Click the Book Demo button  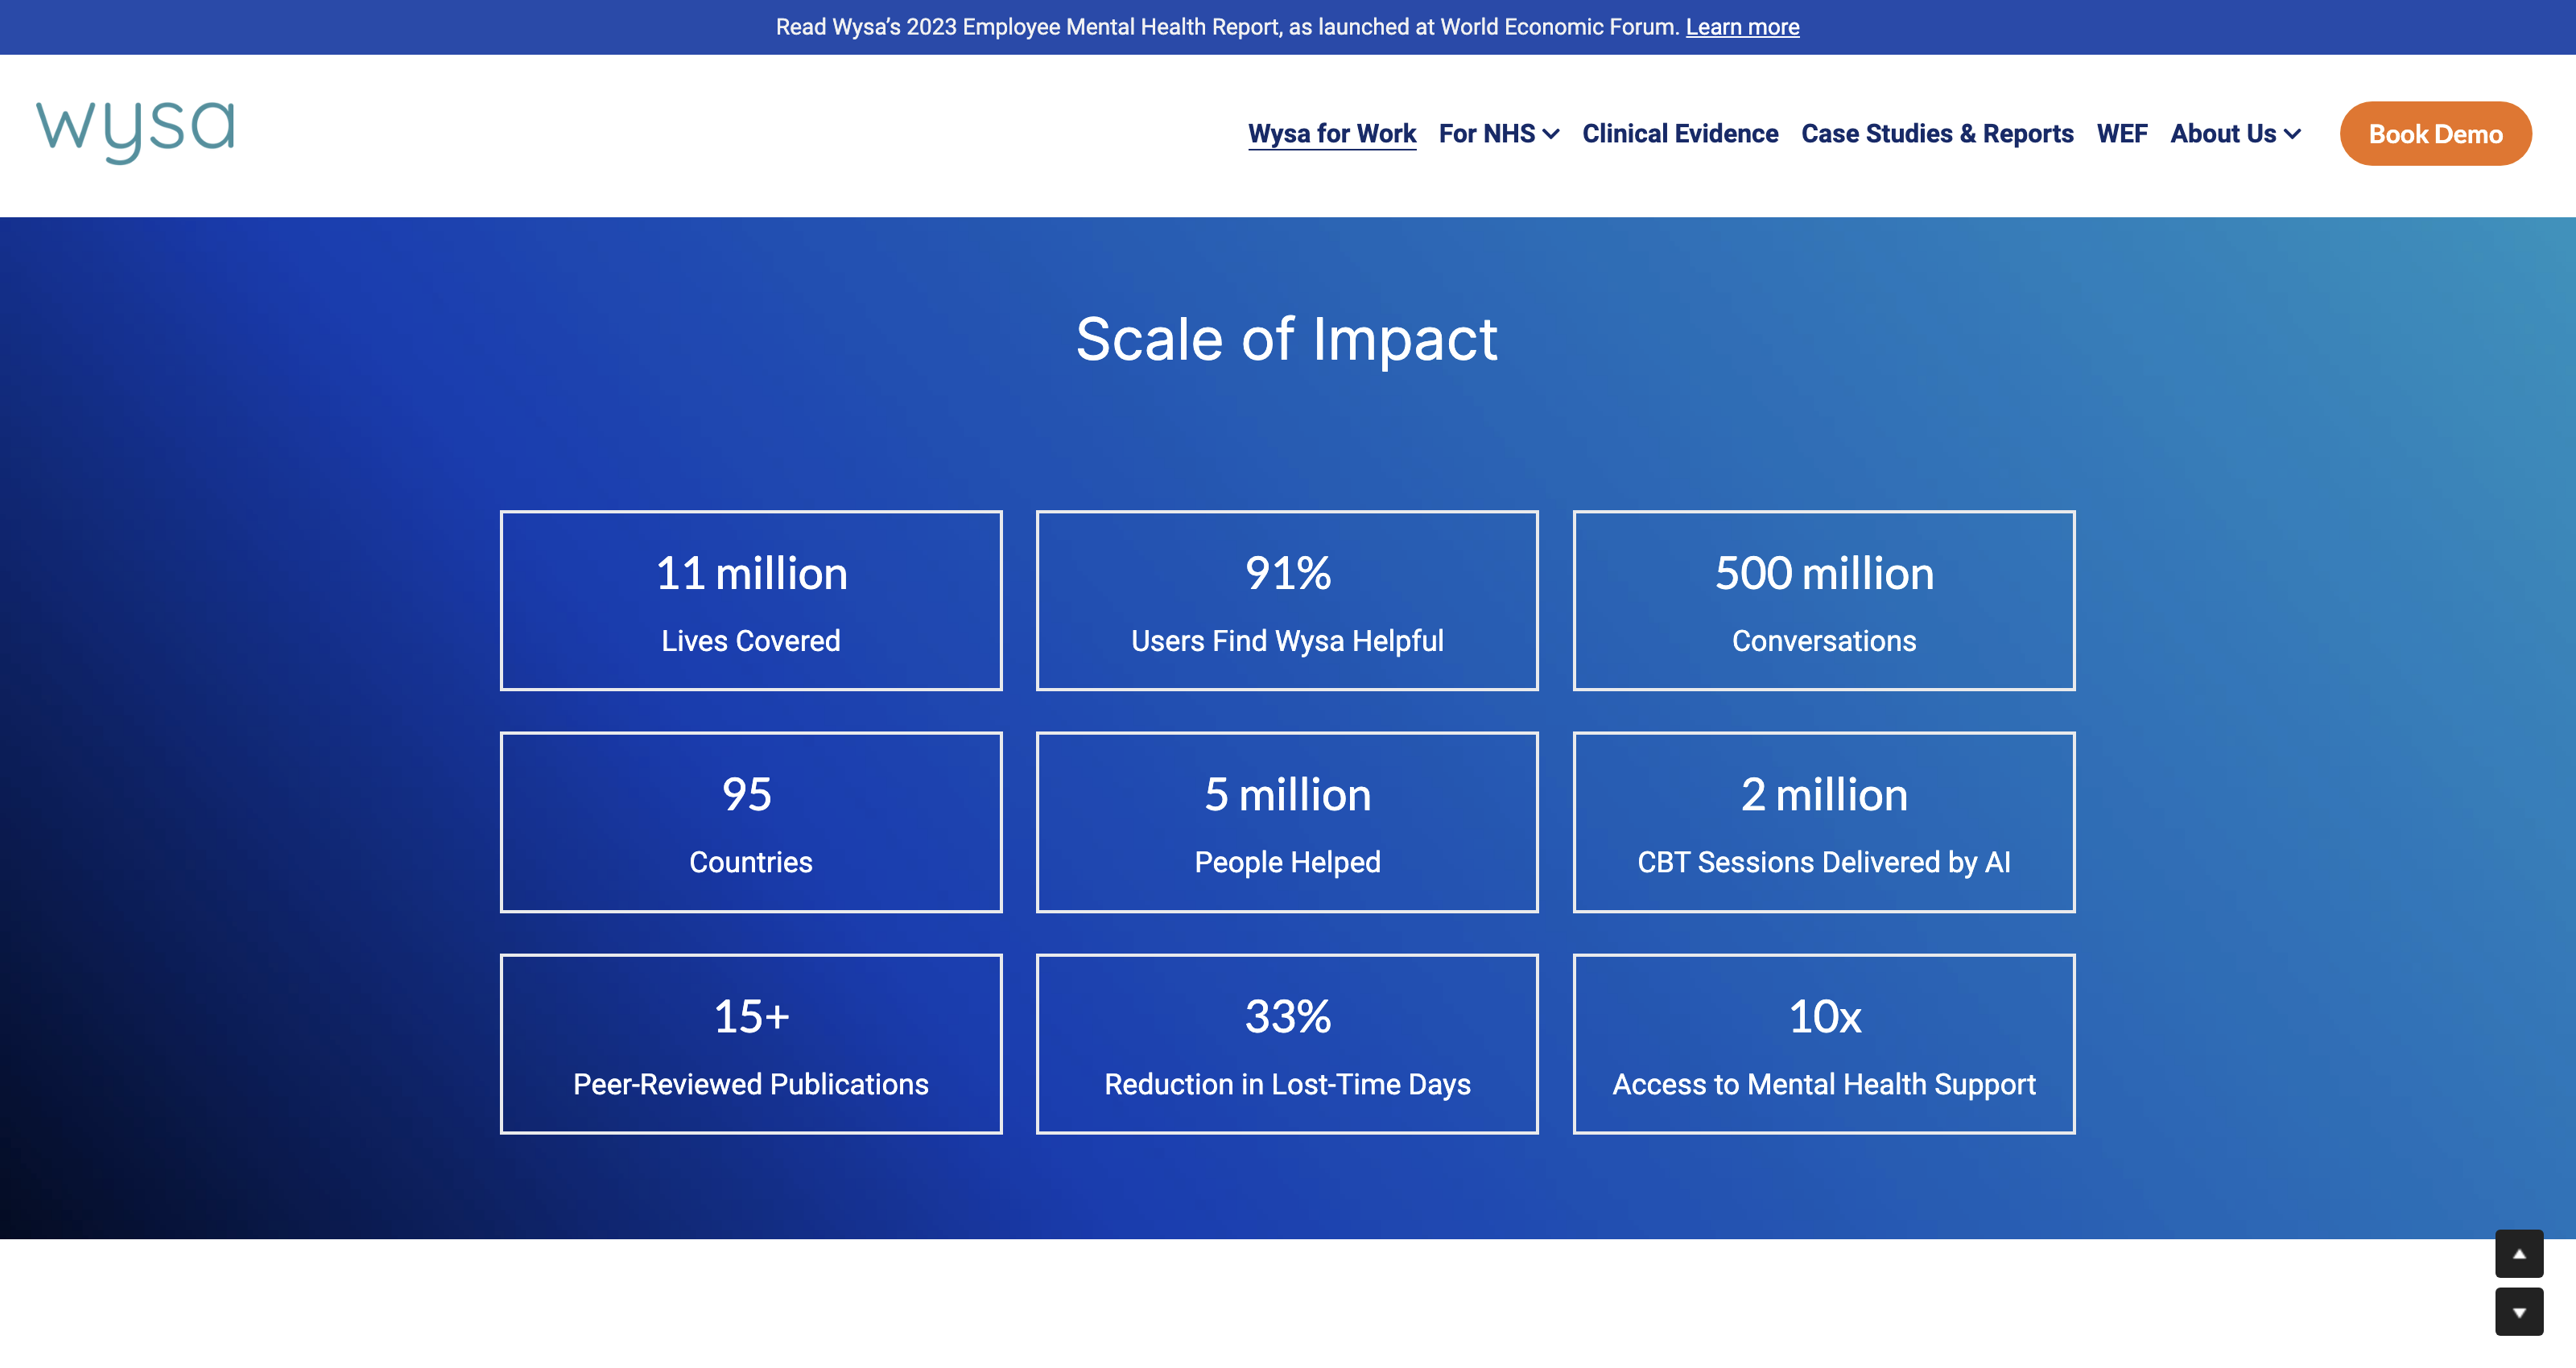pyautogui.click(x=2435, y=134)
